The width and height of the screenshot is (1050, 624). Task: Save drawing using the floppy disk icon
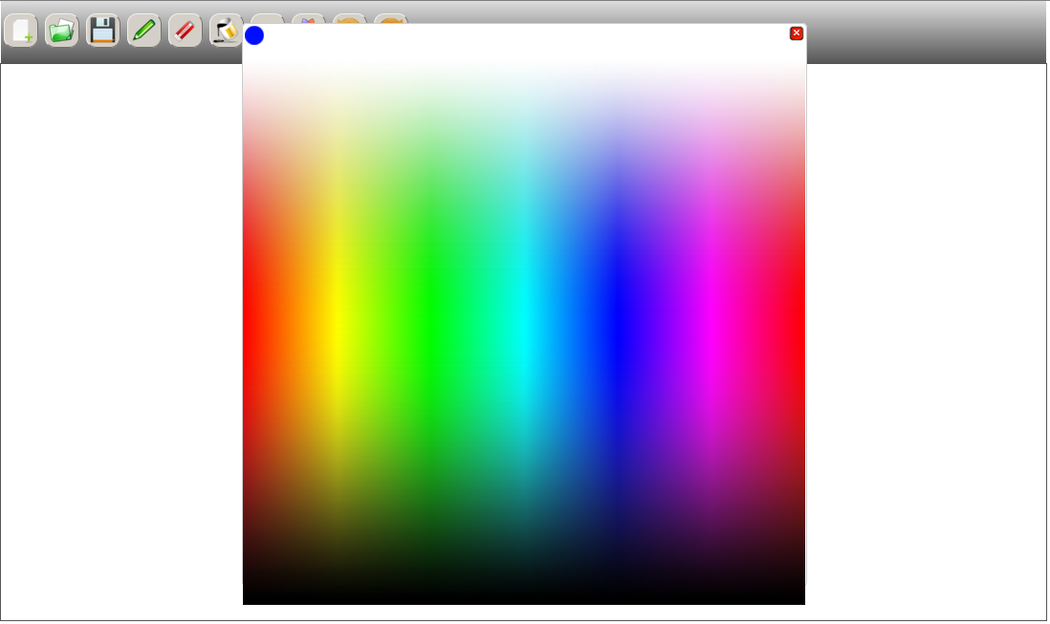point(103,30)
